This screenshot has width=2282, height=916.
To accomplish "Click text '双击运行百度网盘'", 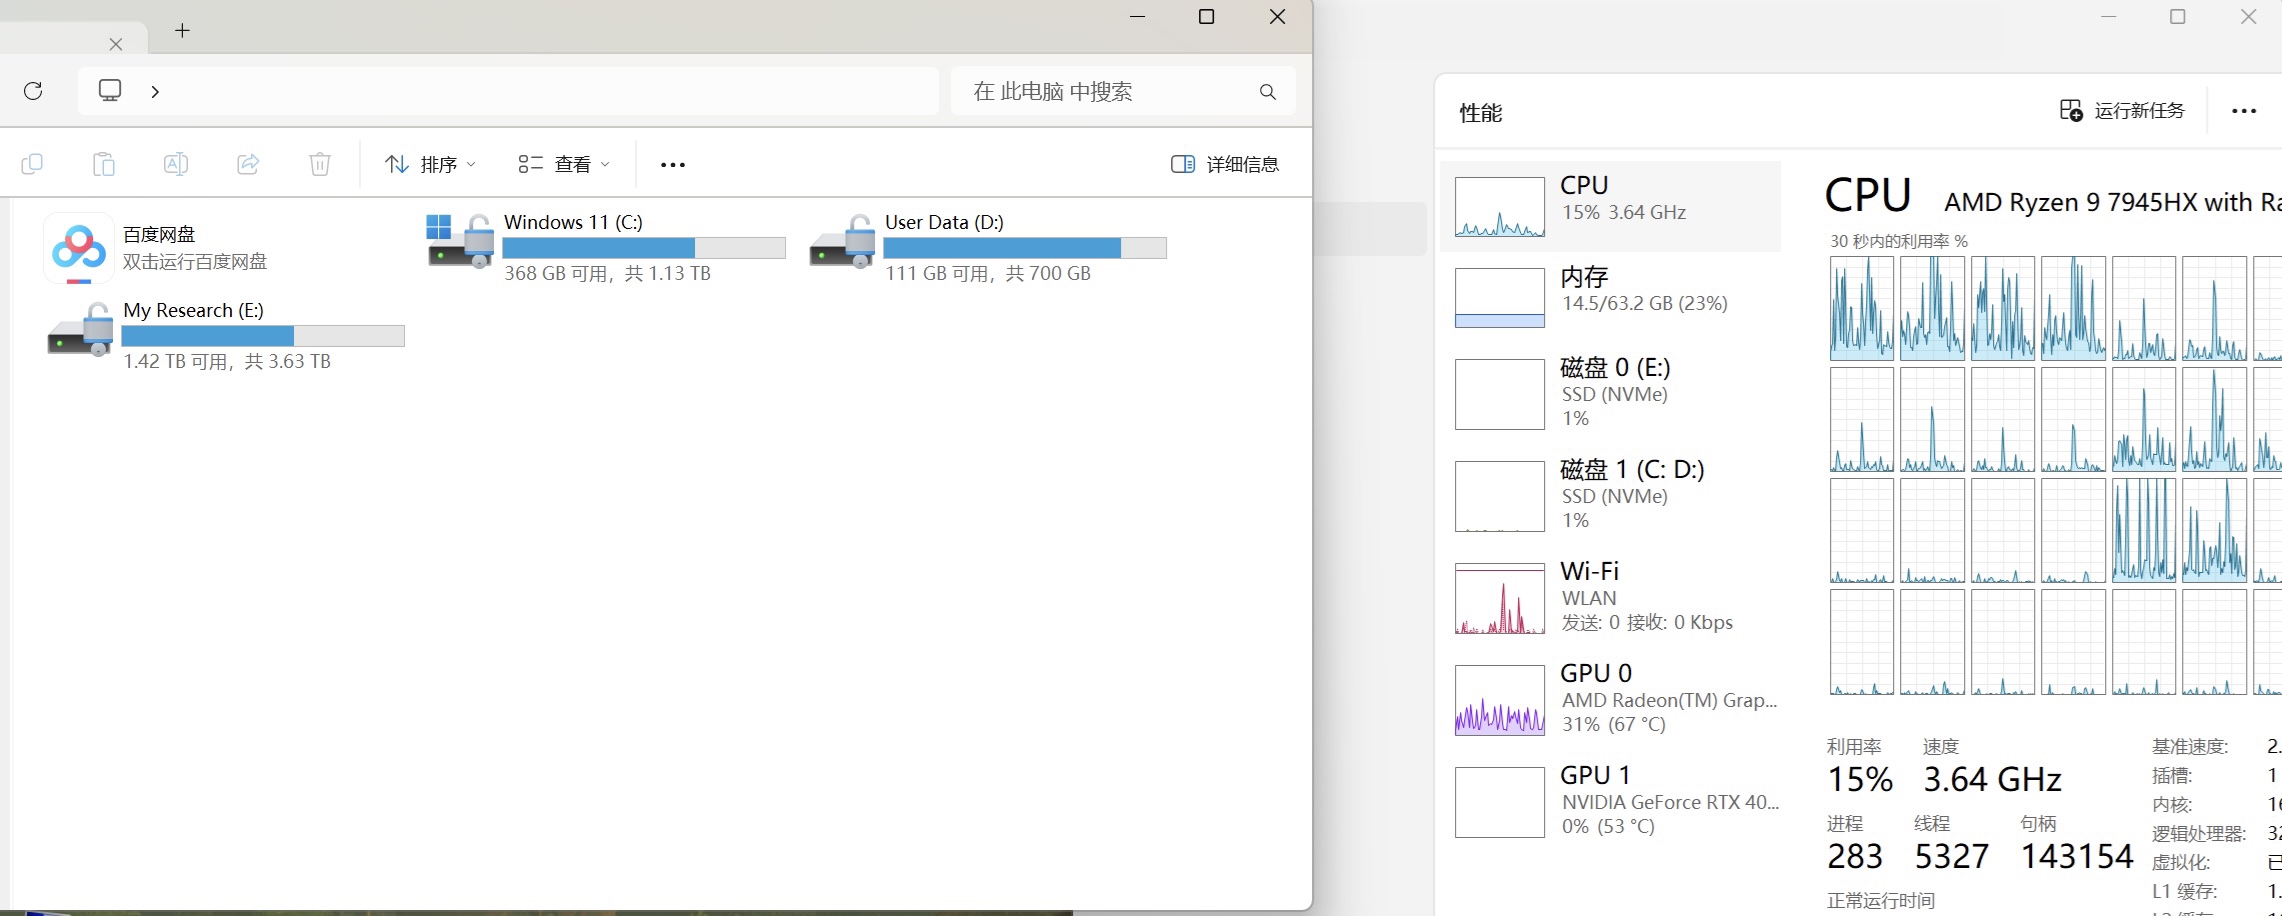I will coord(195,262).
